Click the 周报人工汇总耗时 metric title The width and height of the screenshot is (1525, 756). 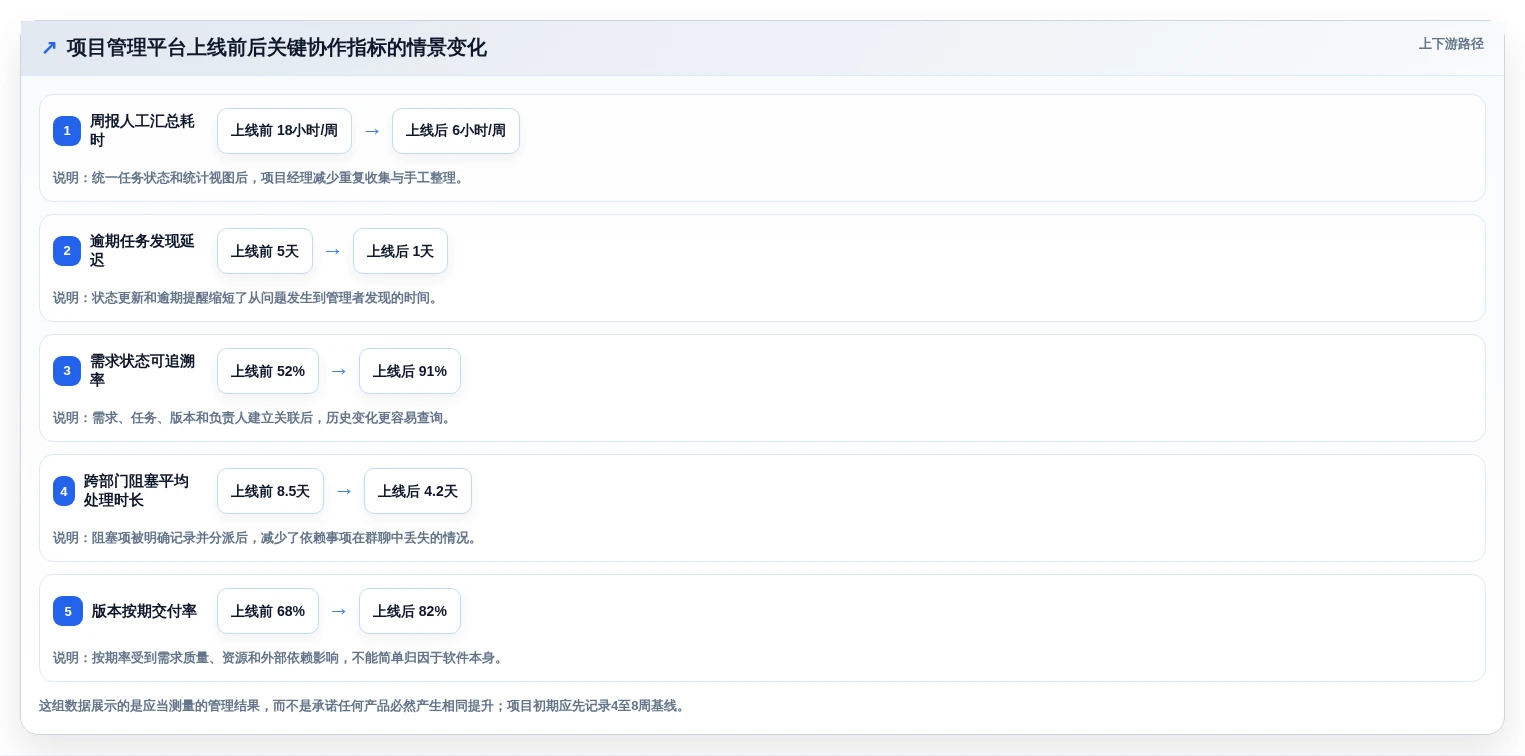(x=142, y=131)
